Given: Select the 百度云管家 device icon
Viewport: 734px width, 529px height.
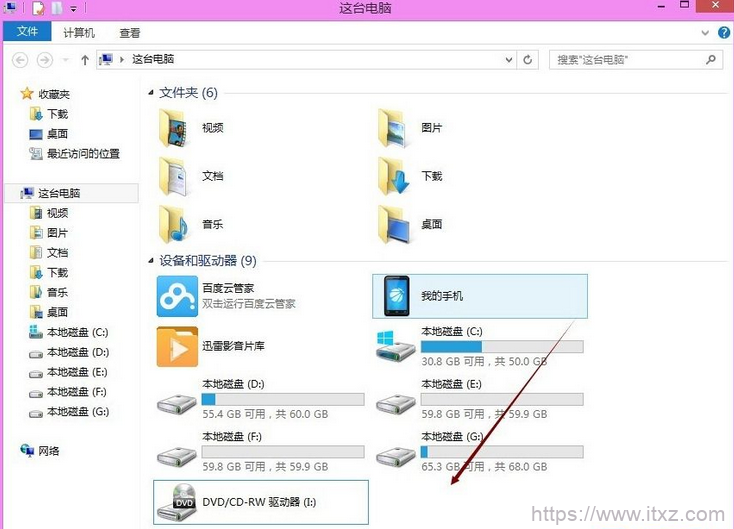Looking at the screenshot, I should coord(177,296).
